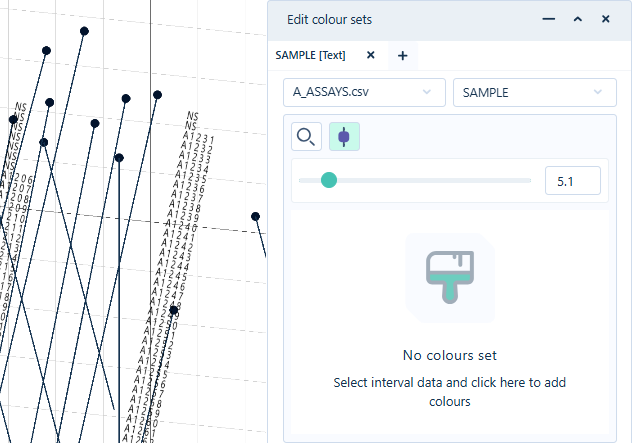Select the drillhole point right of label A1239
The image size is (632, 443).
[256, 216]
